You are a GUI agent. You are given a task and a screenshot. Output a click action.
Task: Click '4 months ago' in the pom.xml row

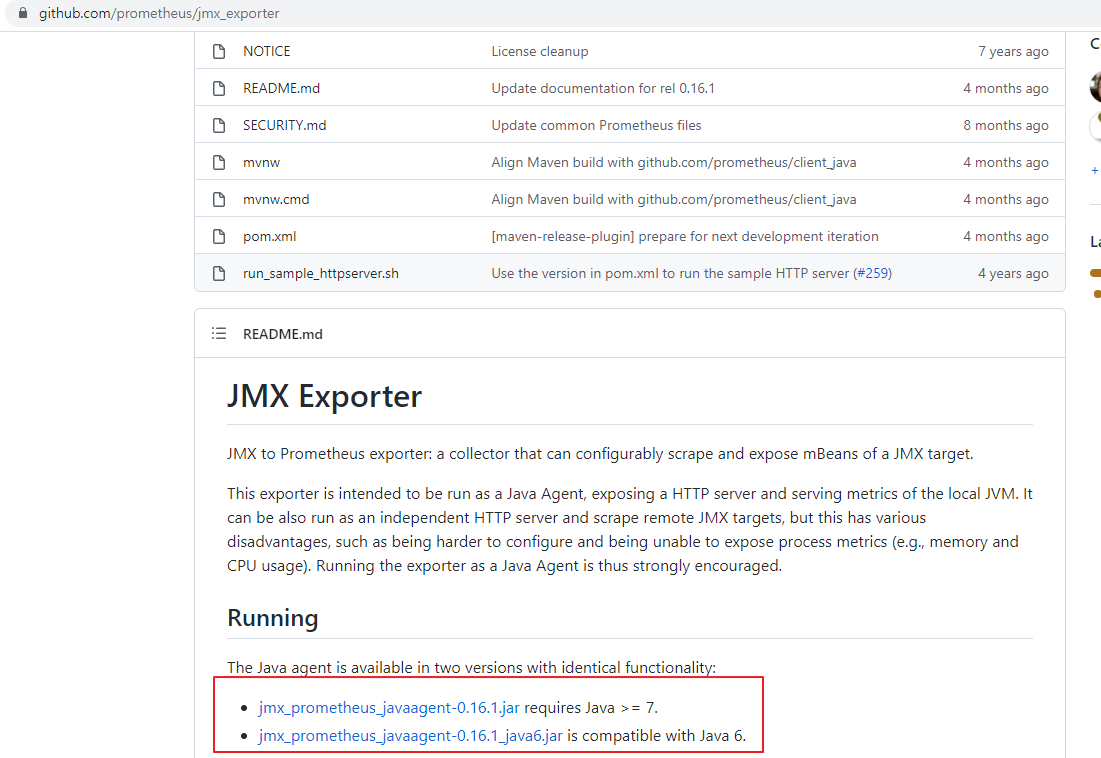point(1006,237)
